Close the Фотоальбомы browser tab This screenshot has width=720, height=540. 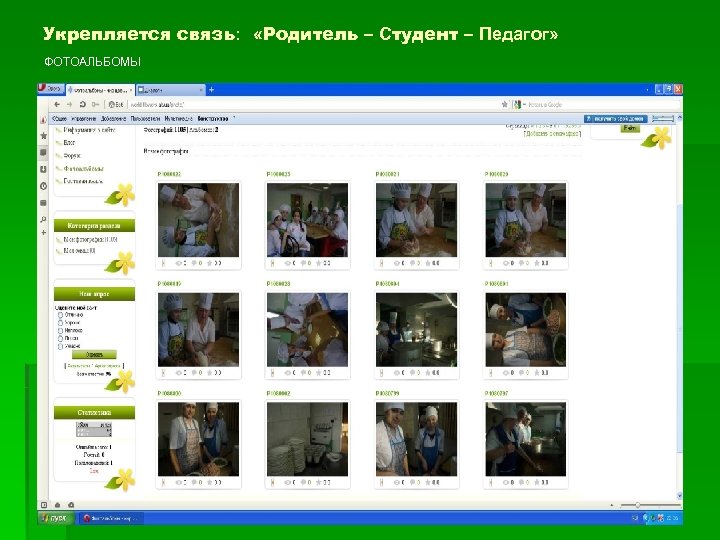(x=131, y=90)
